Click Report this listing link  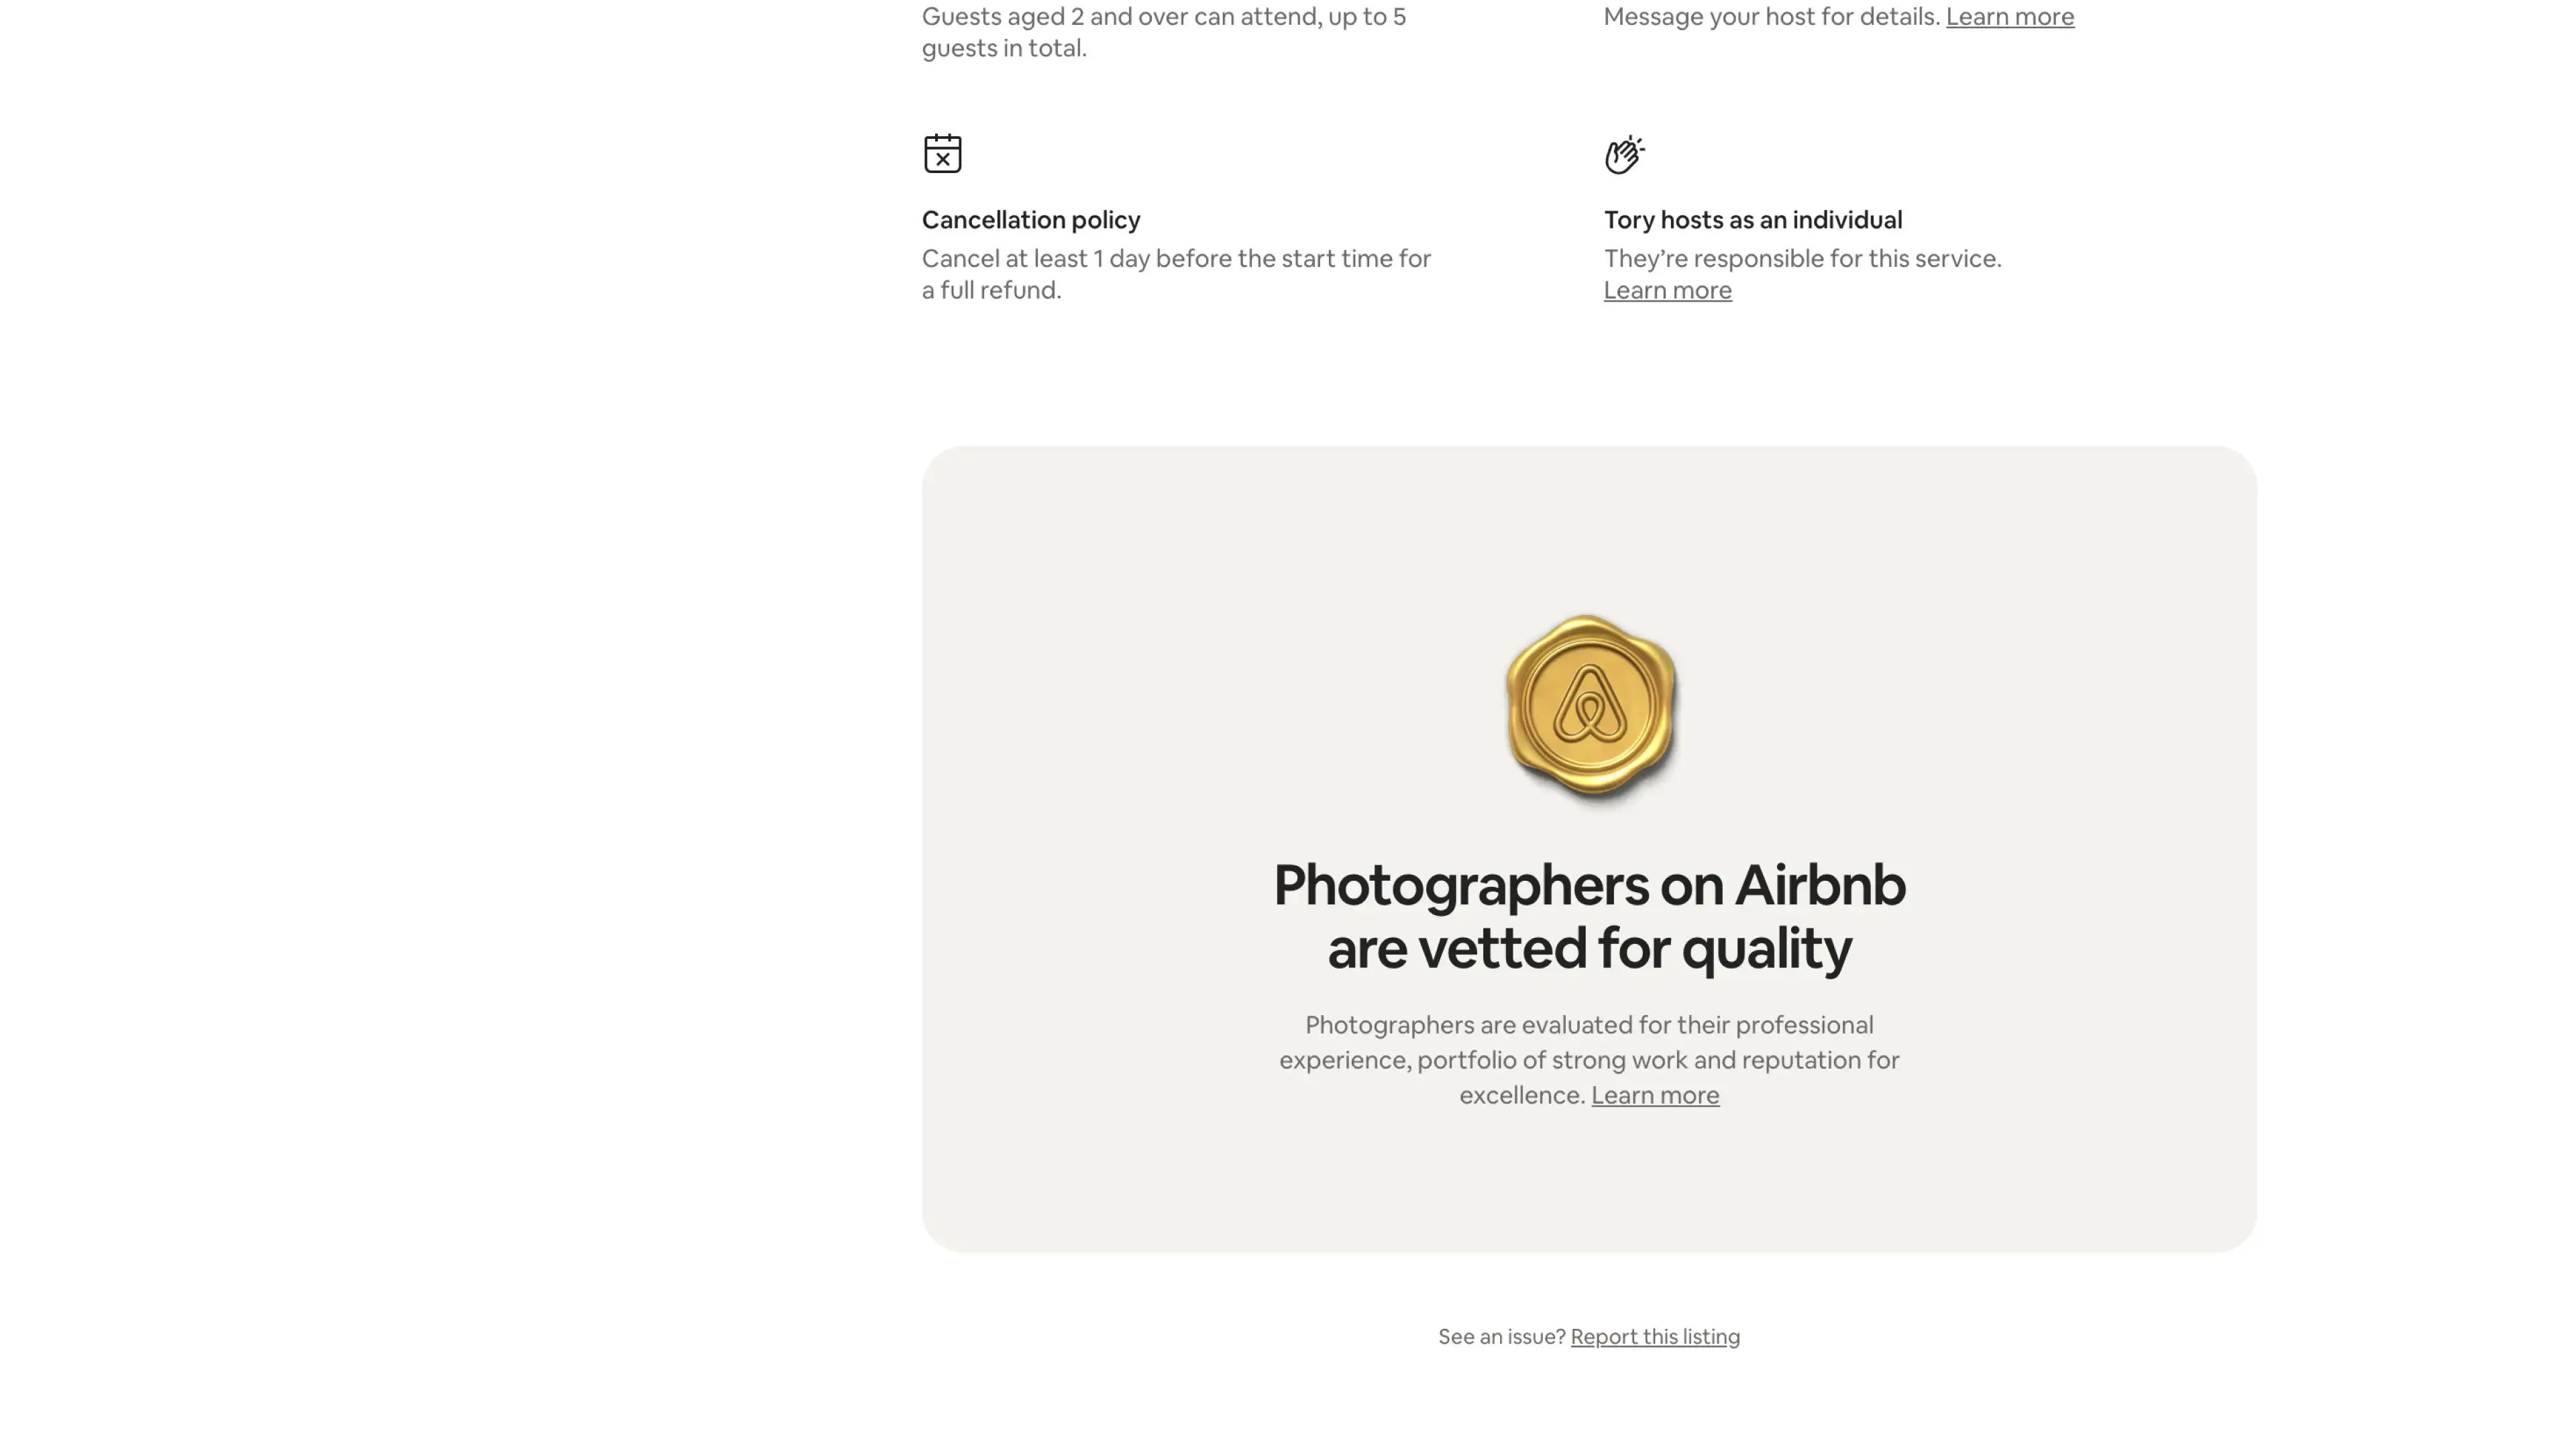[1654, 1337]
